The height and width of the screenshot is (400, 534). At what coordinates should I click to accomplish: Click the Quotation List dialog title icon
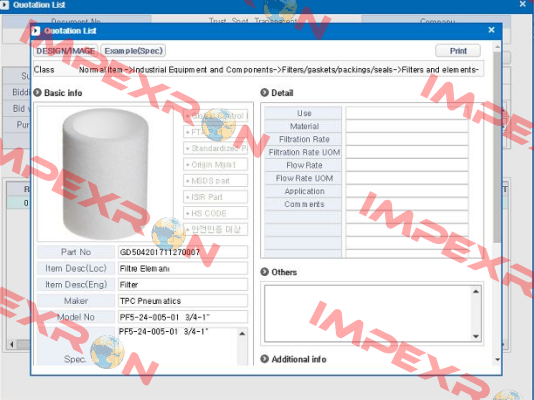point(36,31)
